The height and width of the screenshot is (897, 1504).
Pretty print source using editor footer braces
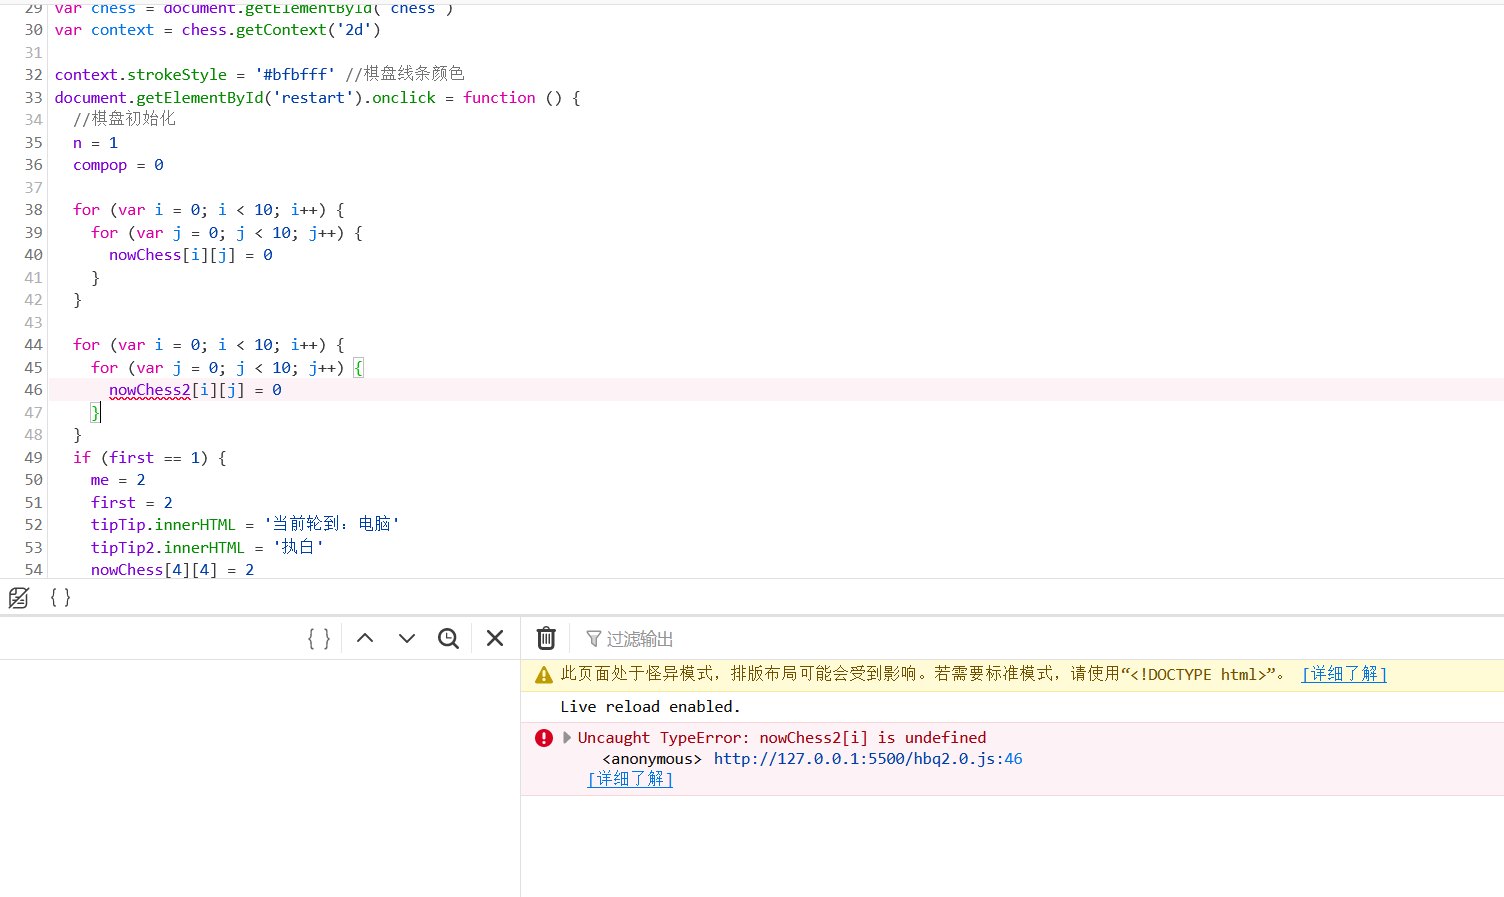(x=60, y=598)
